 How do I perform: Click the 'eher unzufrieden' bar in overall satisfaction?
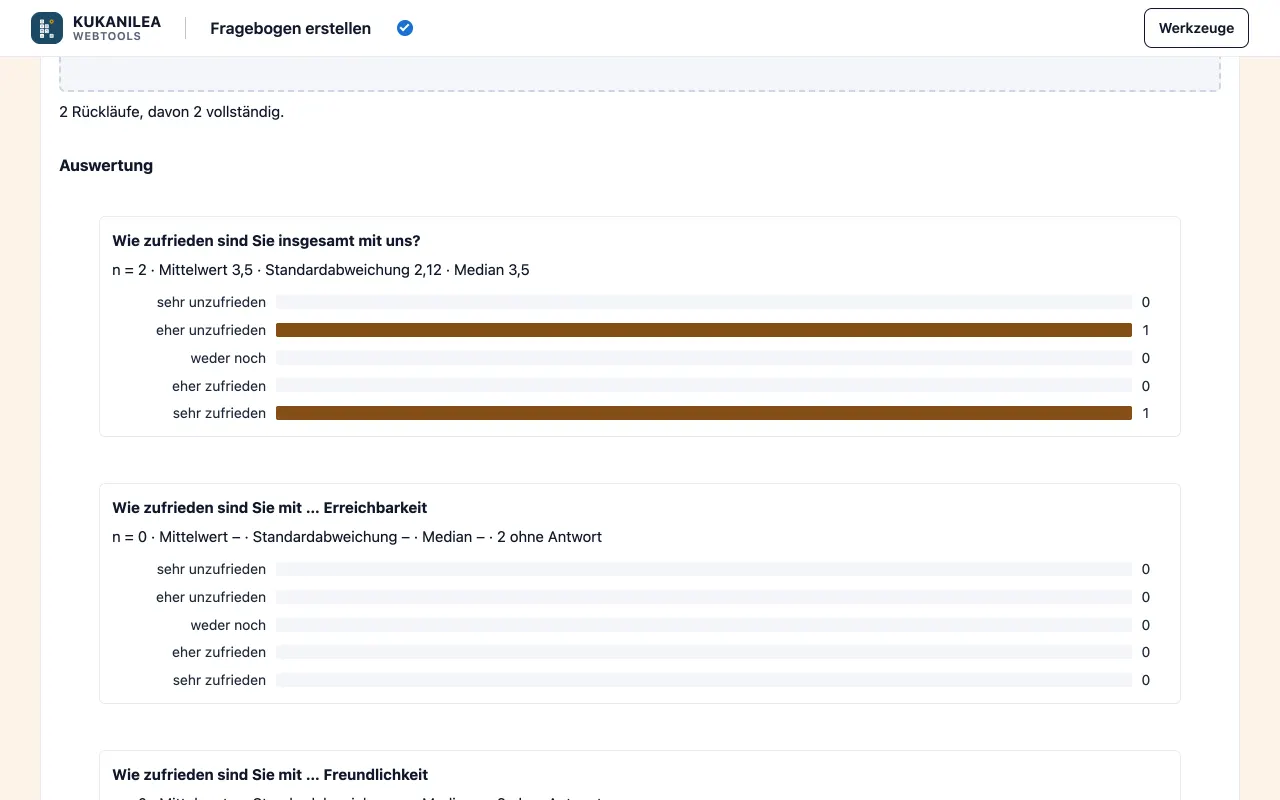[704, 330]
